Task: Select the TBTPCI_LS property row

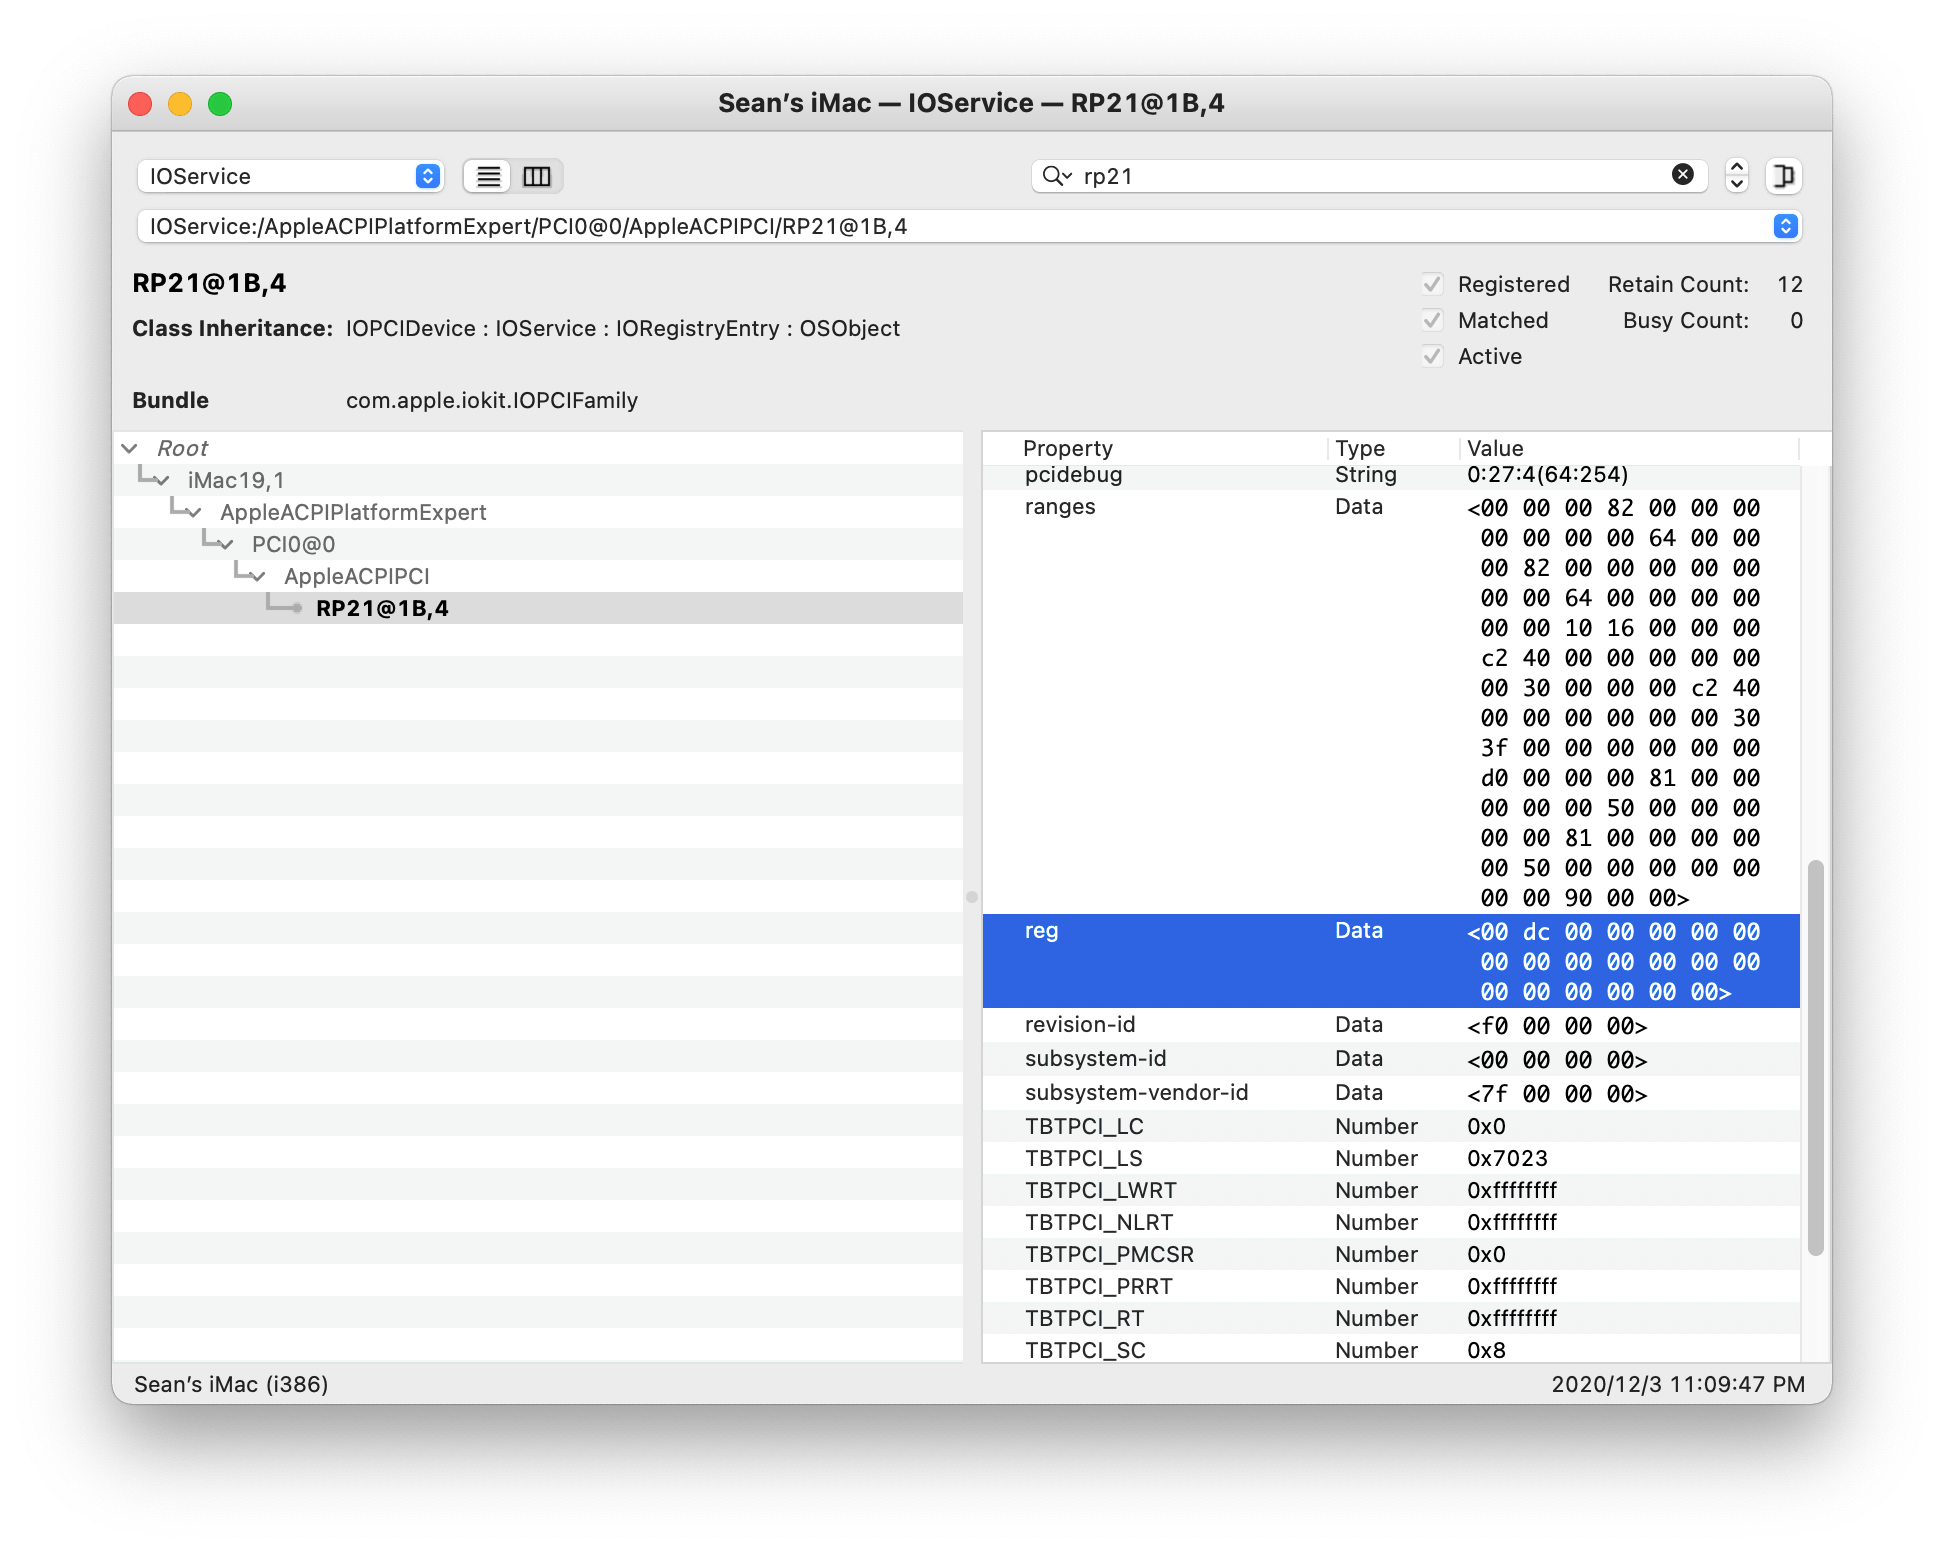Action: point(1391,1158)
